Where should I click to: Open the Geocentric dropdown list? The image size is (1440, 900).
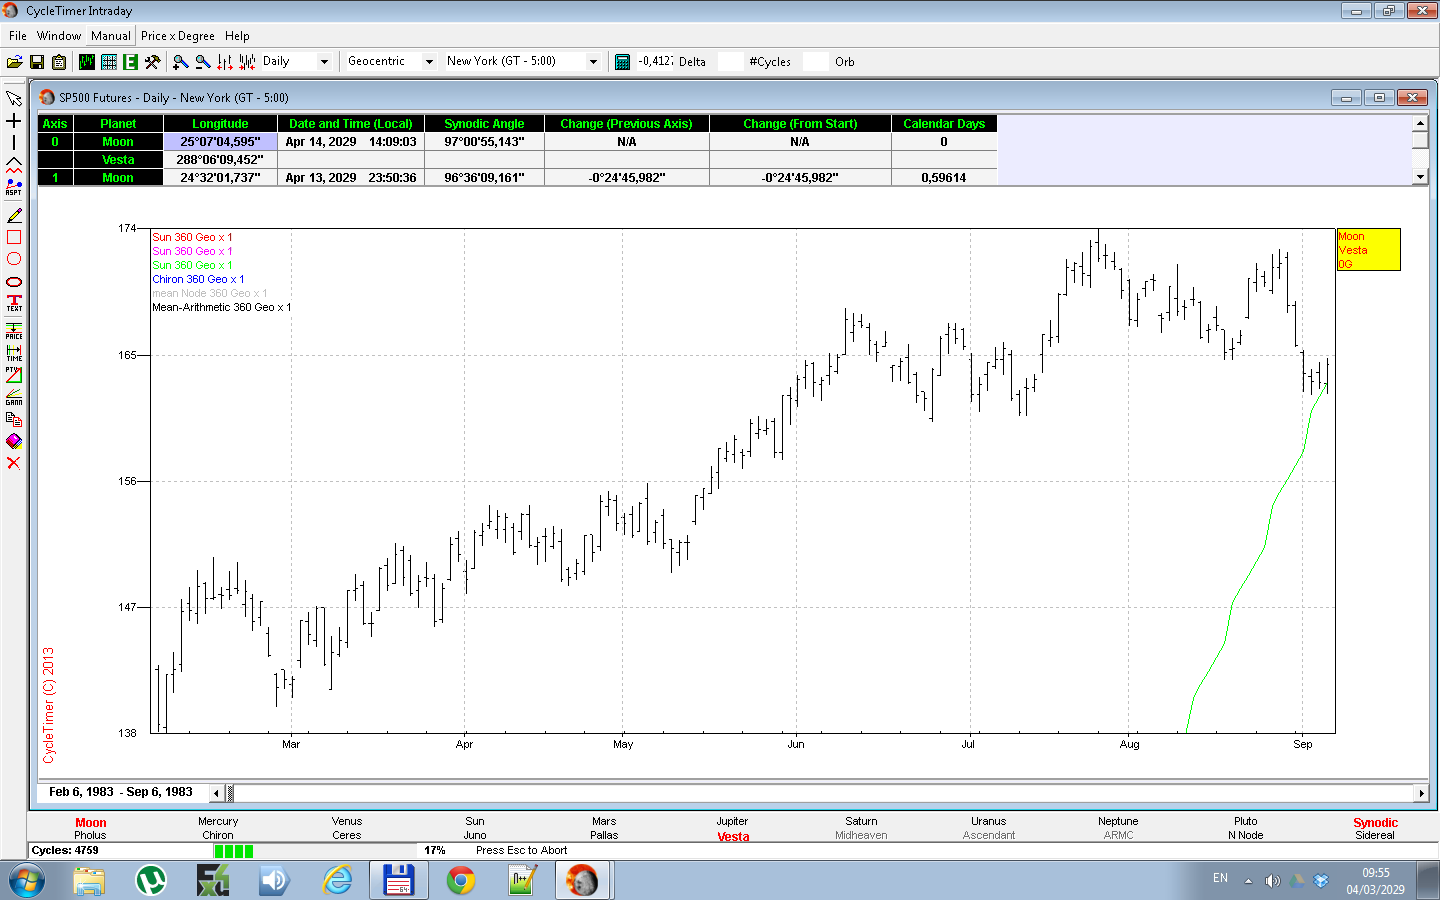tap(429, 62)
